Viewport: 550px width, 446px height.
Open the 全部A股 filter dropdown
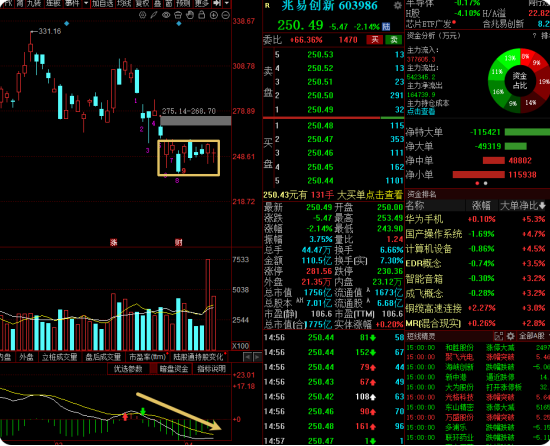point(533,336)
